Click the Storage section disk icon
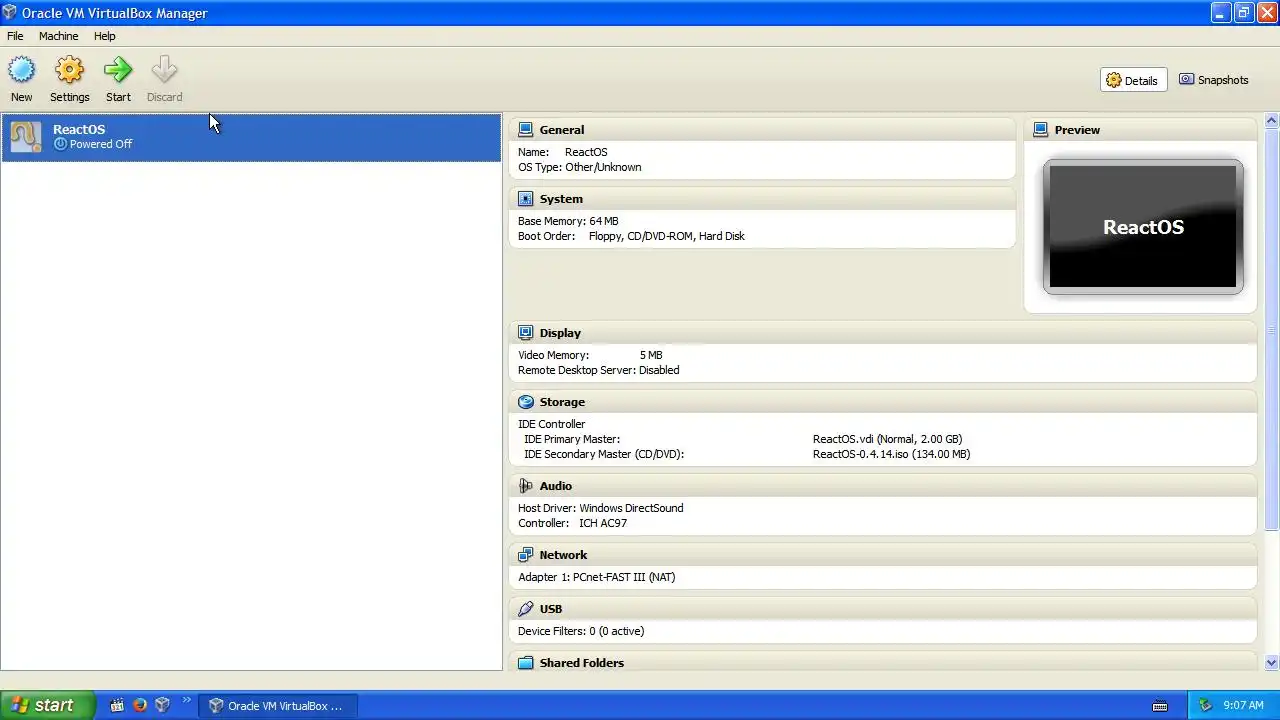 point(525,402)
